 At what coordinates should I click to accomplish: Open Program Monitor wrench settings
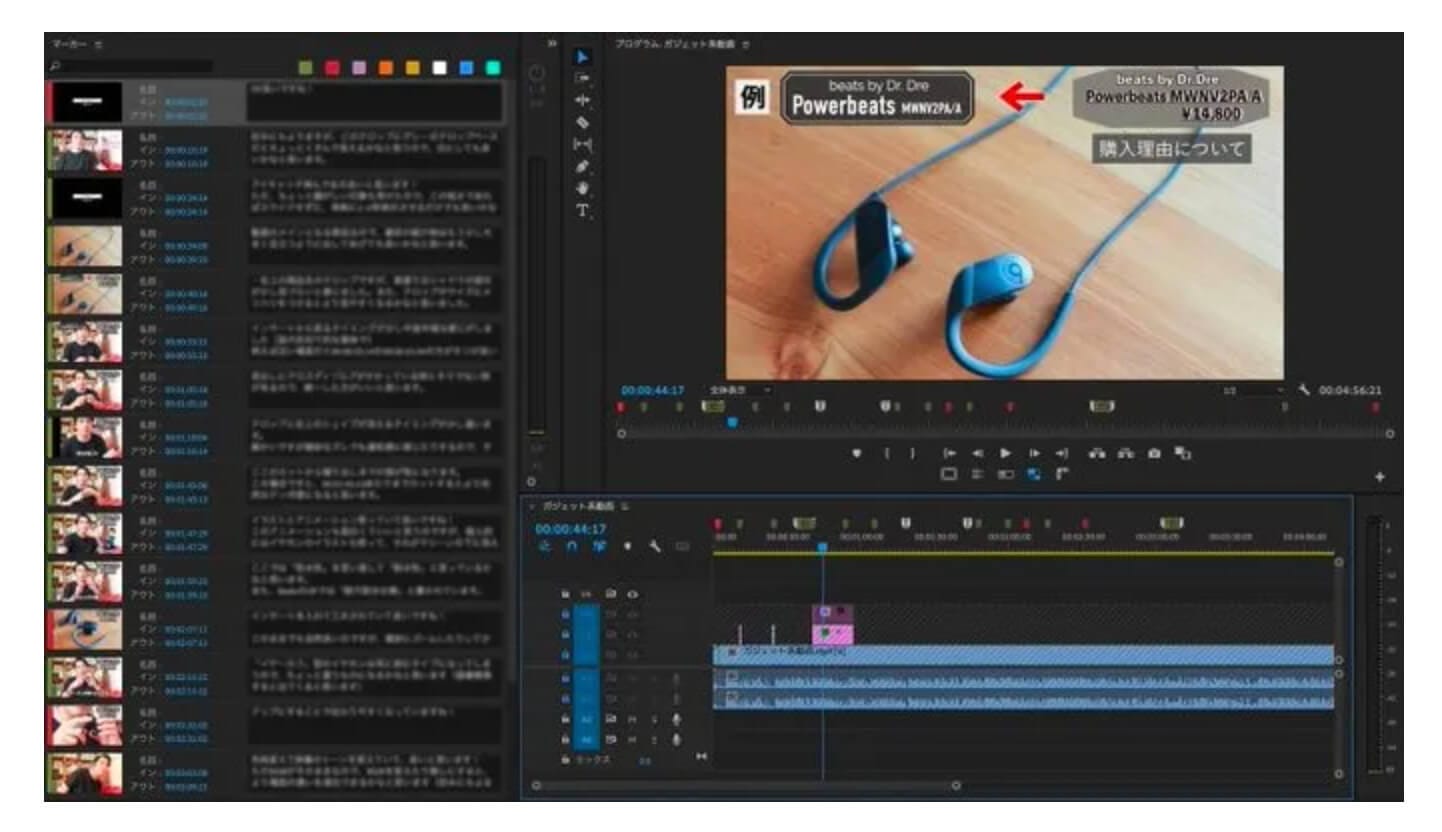point(1303,390)
